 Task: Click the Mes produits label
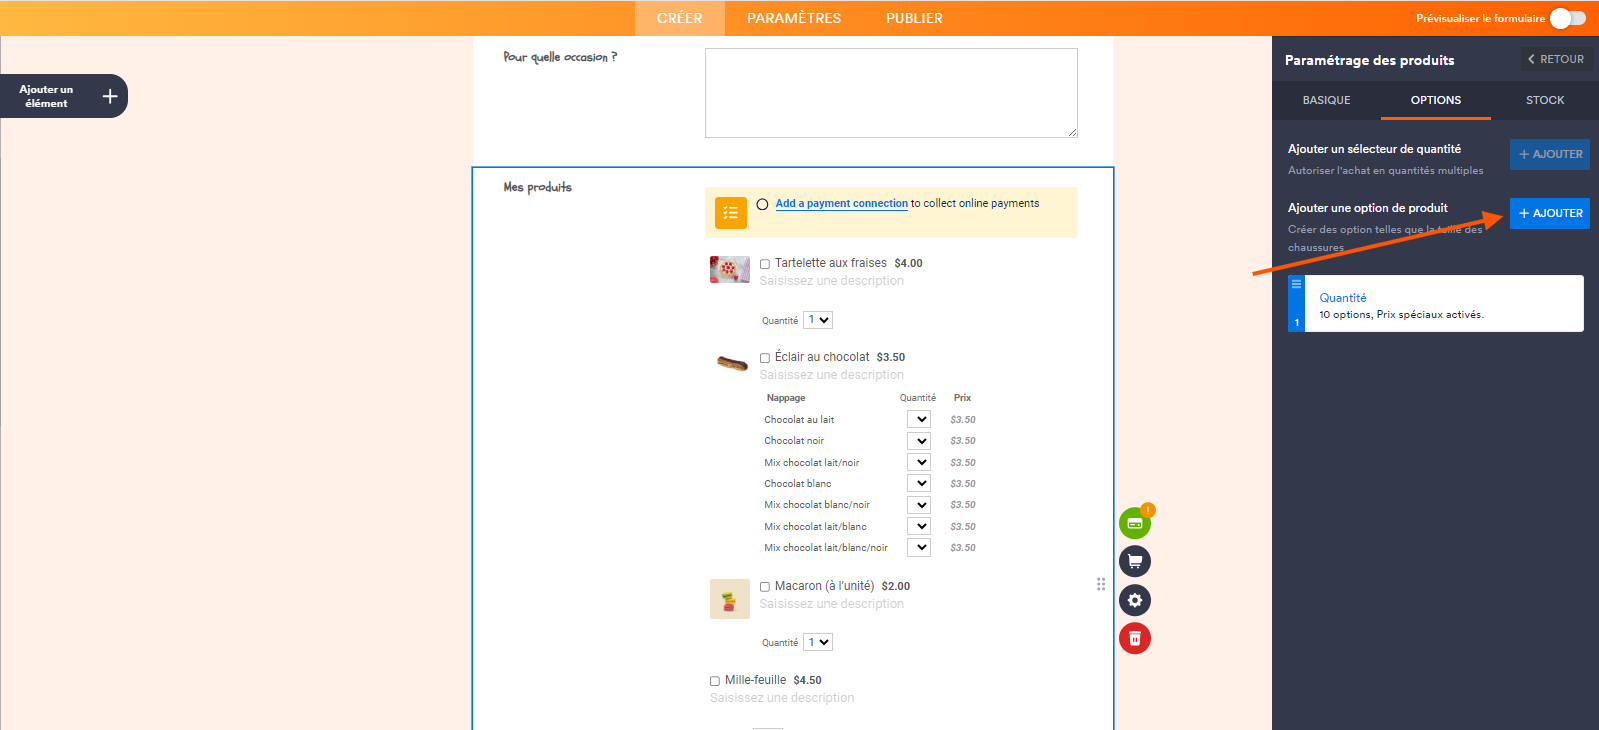tap(538, 187)
